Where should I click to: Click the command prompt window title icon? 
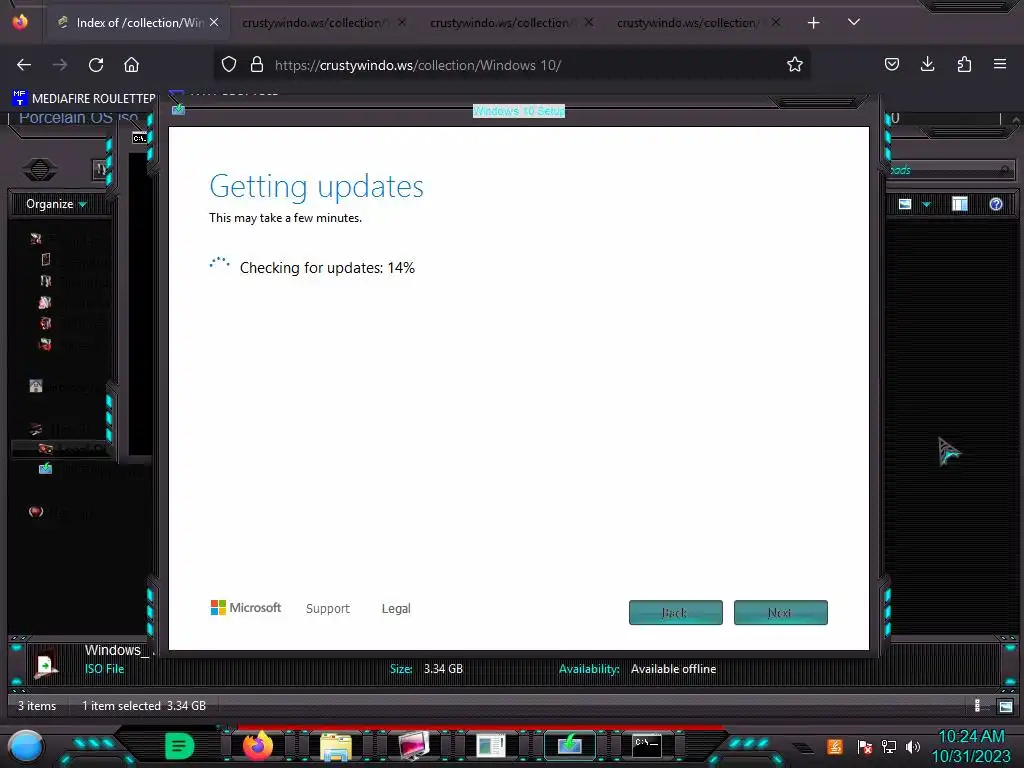coord(139,138)
